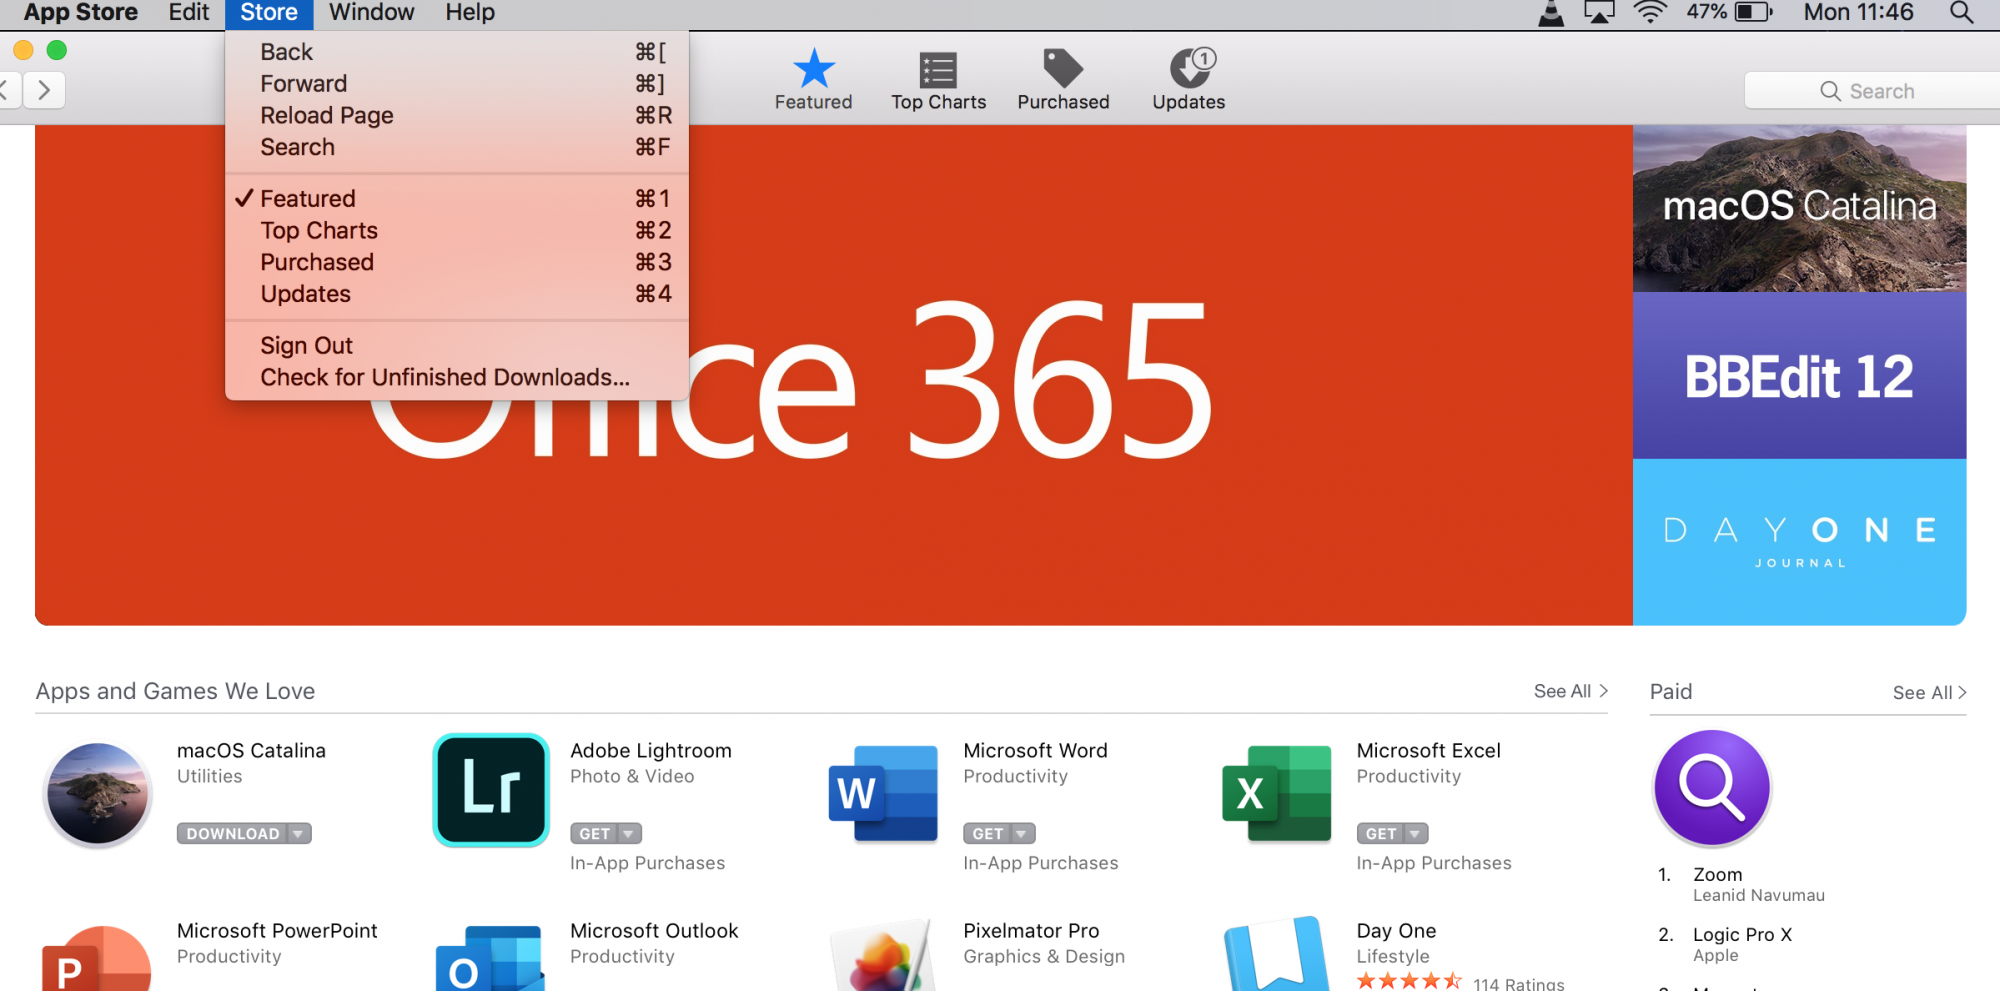
Task: Open the Office 365 featured banner
Action: click(x=834, y=376)
